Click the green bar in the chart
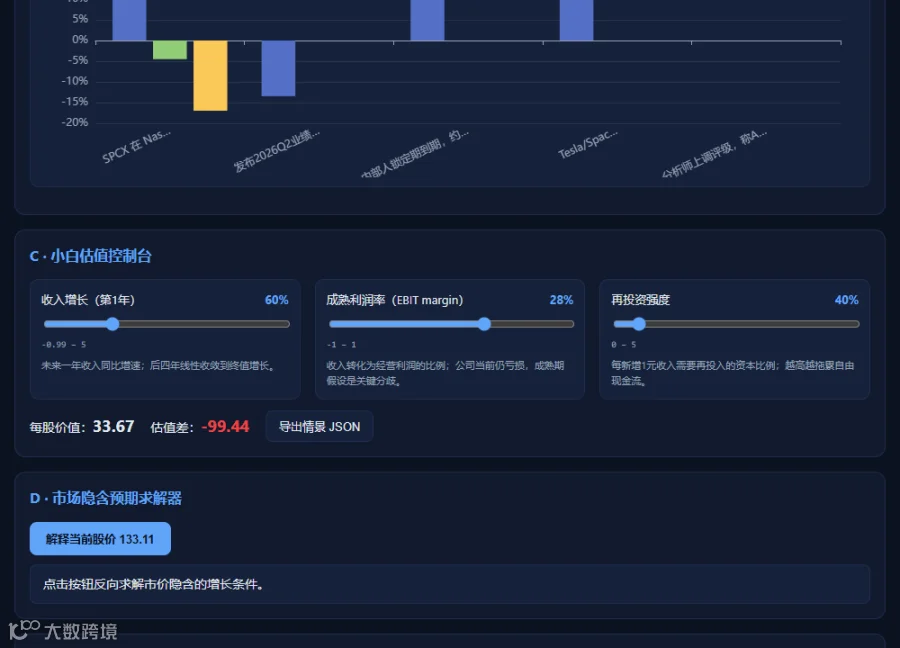 point(170,50)
